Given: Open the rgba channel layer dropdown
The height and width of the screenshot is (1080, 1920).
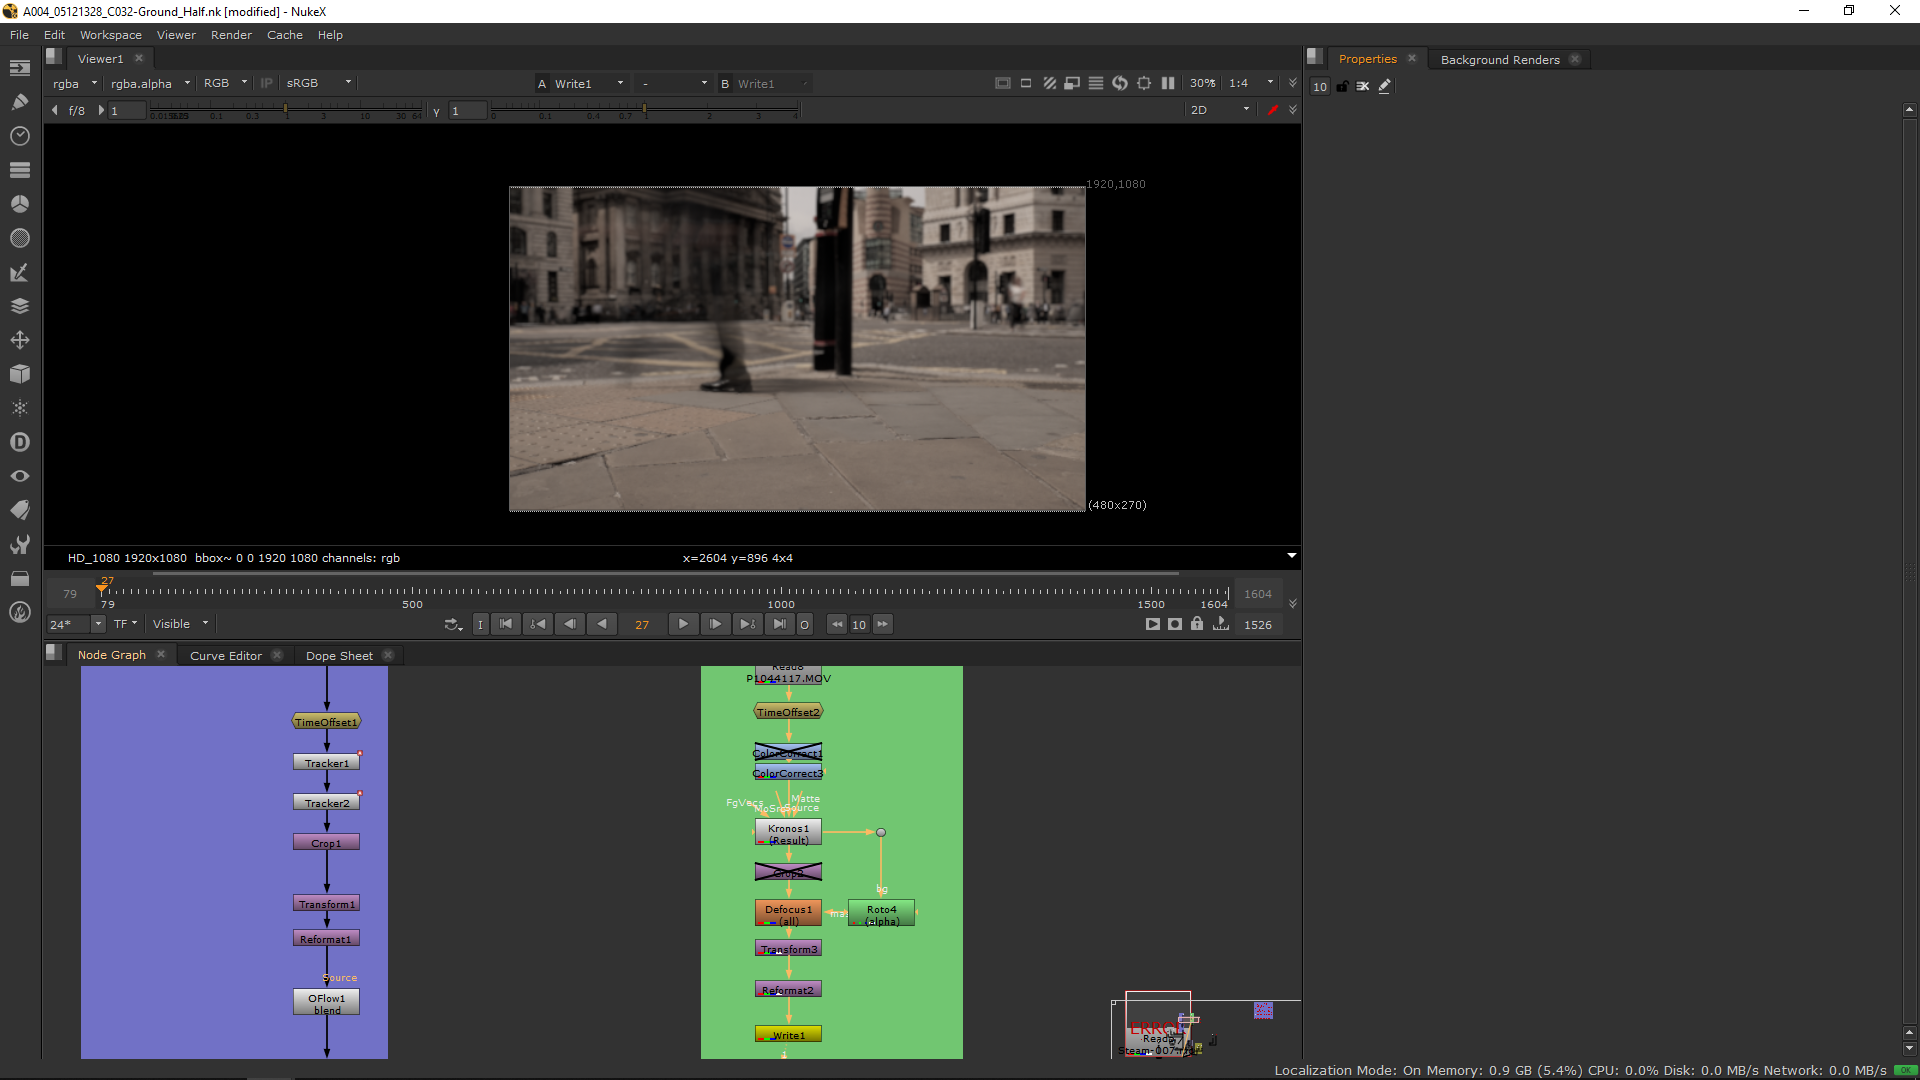Looking at the screenshot, I should (x=75, y=83).
